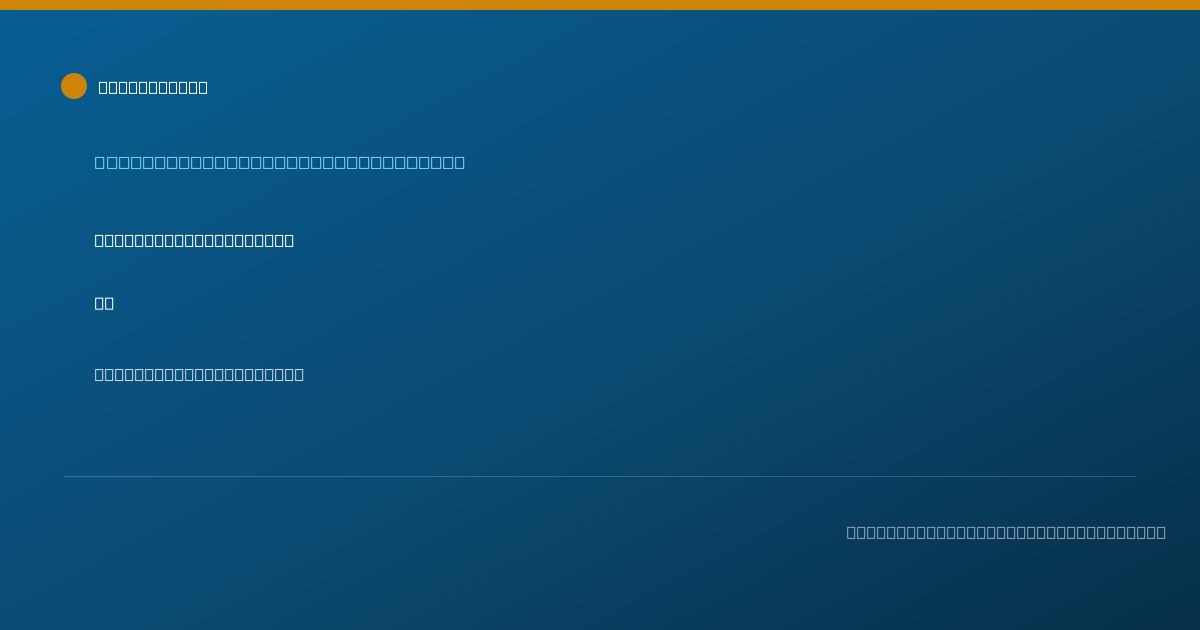The height and width of the screenshot is (630, 1200).
Task: Select the short two-character text label
Action: pyautogui.click(x=104, y=303)
